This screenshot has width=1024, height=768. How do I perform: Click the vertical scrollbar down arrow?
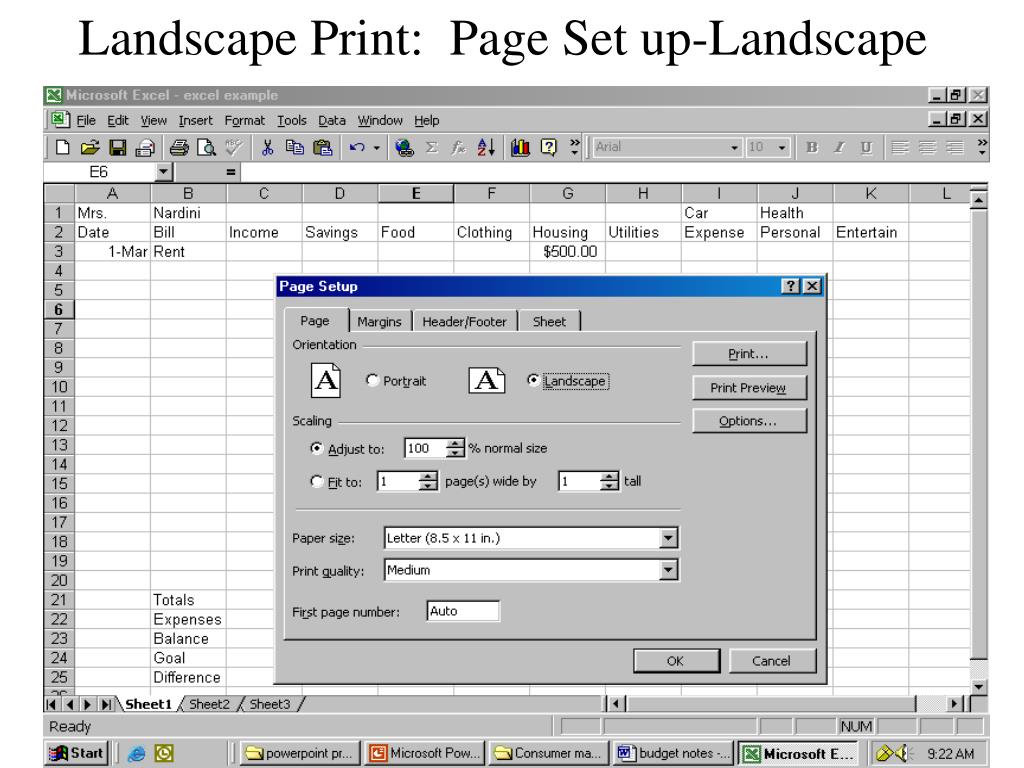coord(978,686)
